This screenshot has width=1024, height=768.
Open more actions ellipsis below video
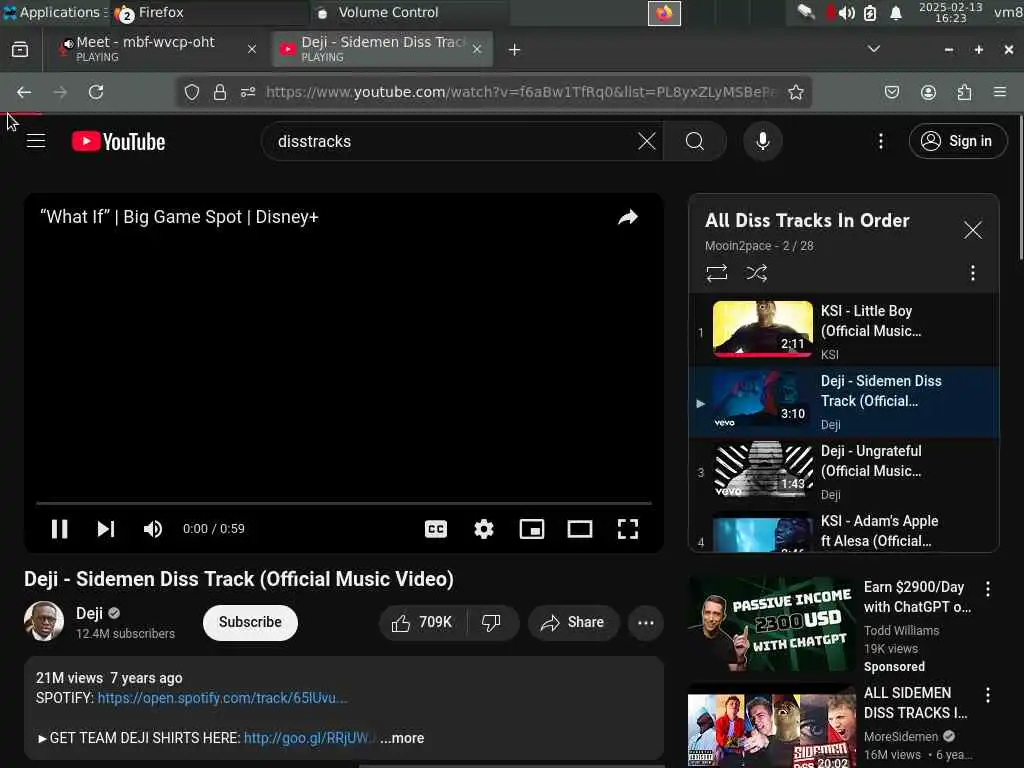pyautogui.click(x=645, y=622)
